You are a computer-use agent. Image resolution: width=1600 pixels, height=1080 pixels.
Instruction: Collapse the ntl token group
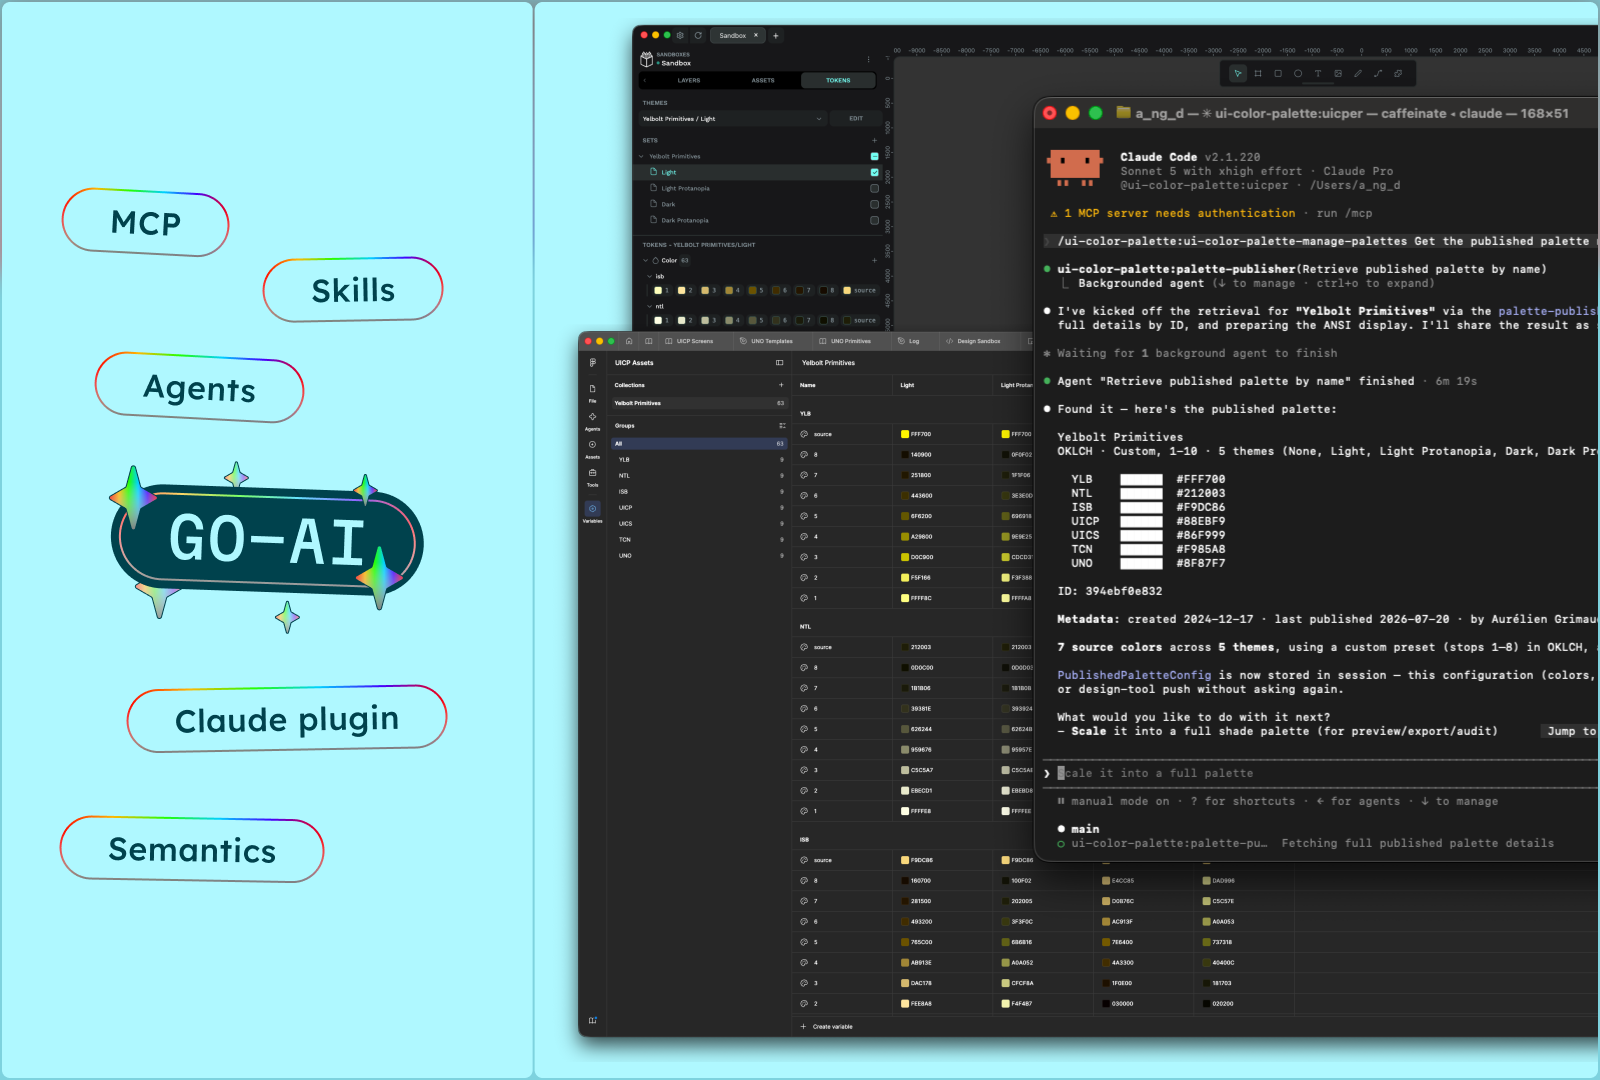click(x=650, y=306)
